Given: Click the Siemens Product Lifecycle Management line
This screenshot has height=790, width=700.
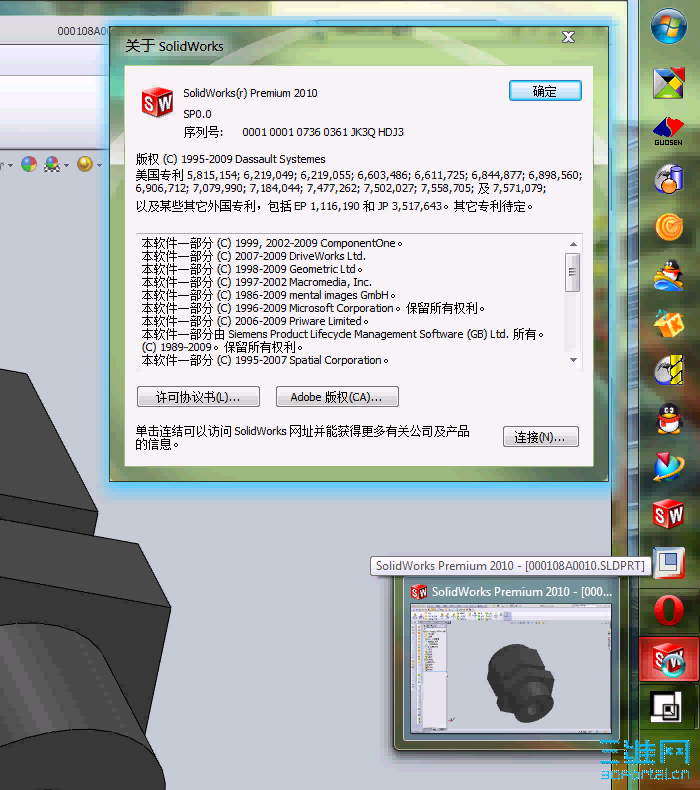Looking at the screenshot, I should coord(343,335).
